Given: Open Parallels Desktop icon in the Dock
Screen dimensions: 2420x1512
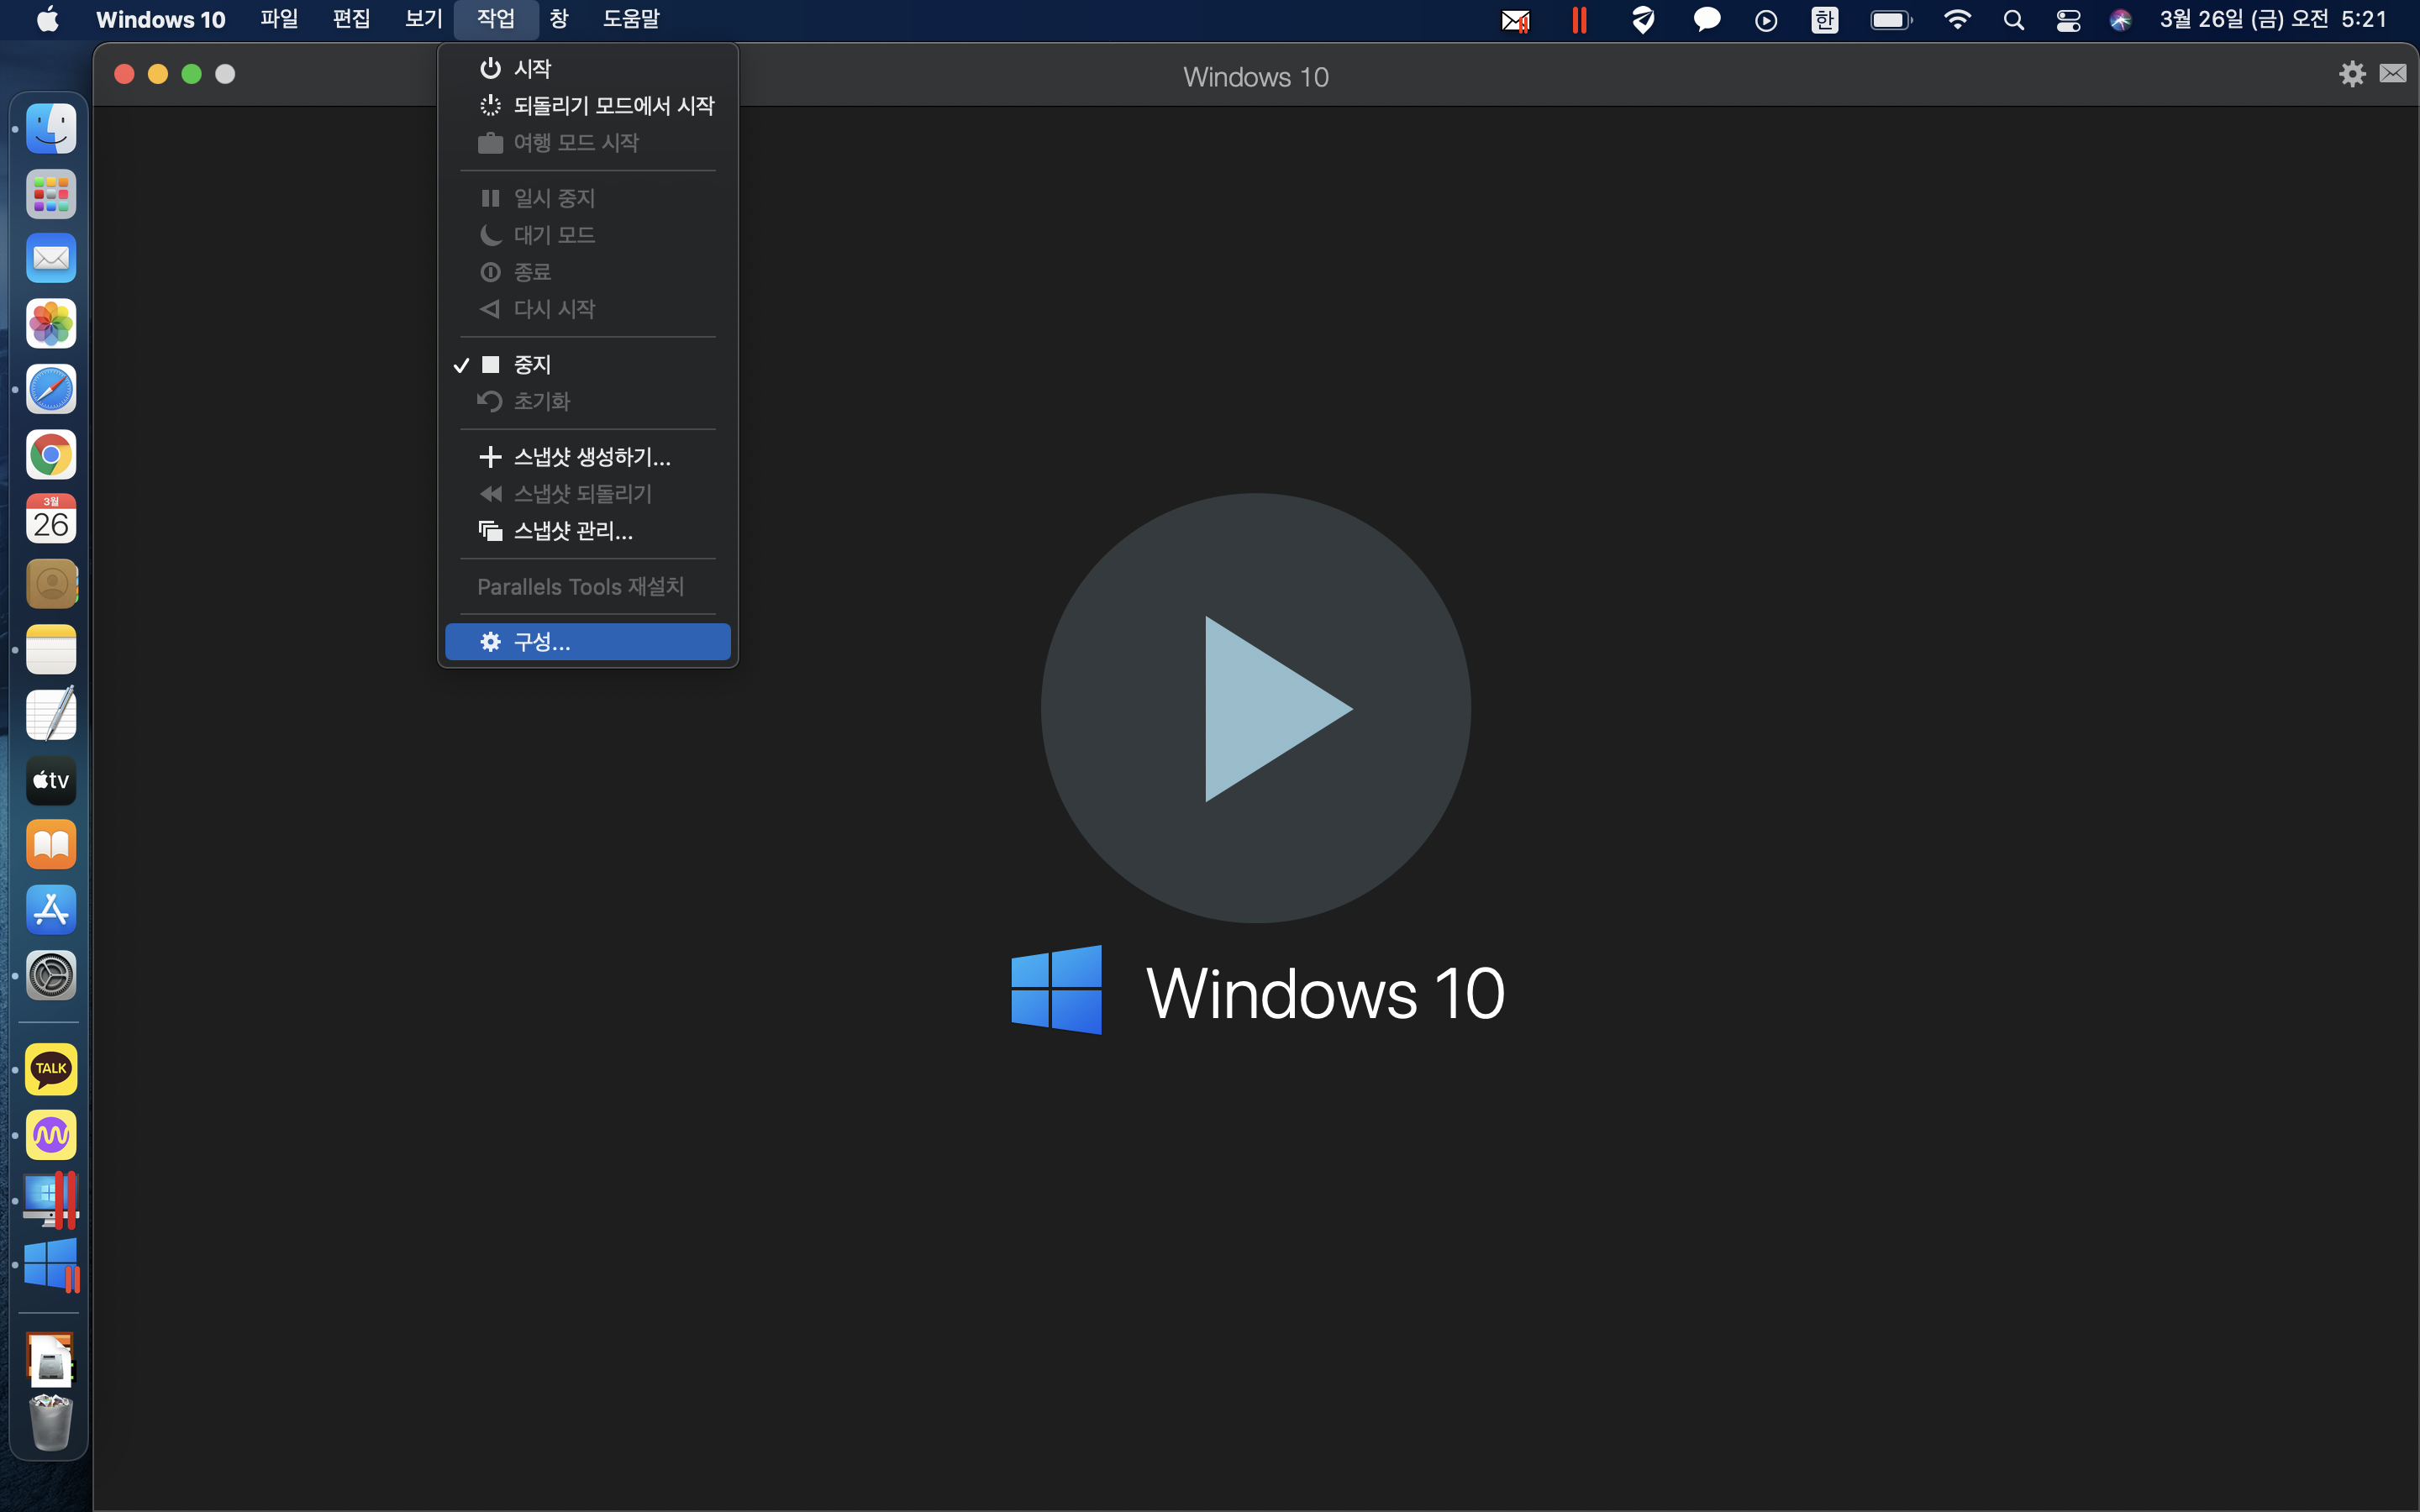Looking at the screenshot, I should (51, 1200).
